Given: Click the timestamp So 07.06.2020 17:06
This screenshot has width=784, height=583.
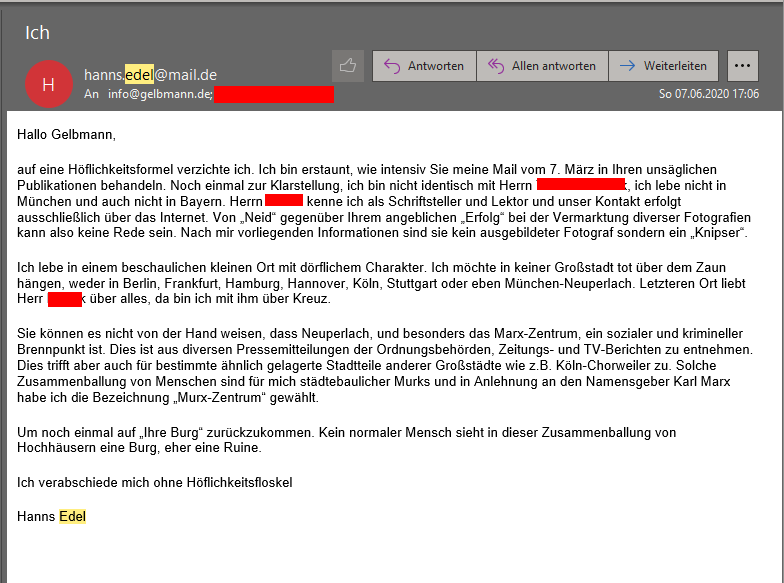Looking at the screenshot, I should pos(709,94).
